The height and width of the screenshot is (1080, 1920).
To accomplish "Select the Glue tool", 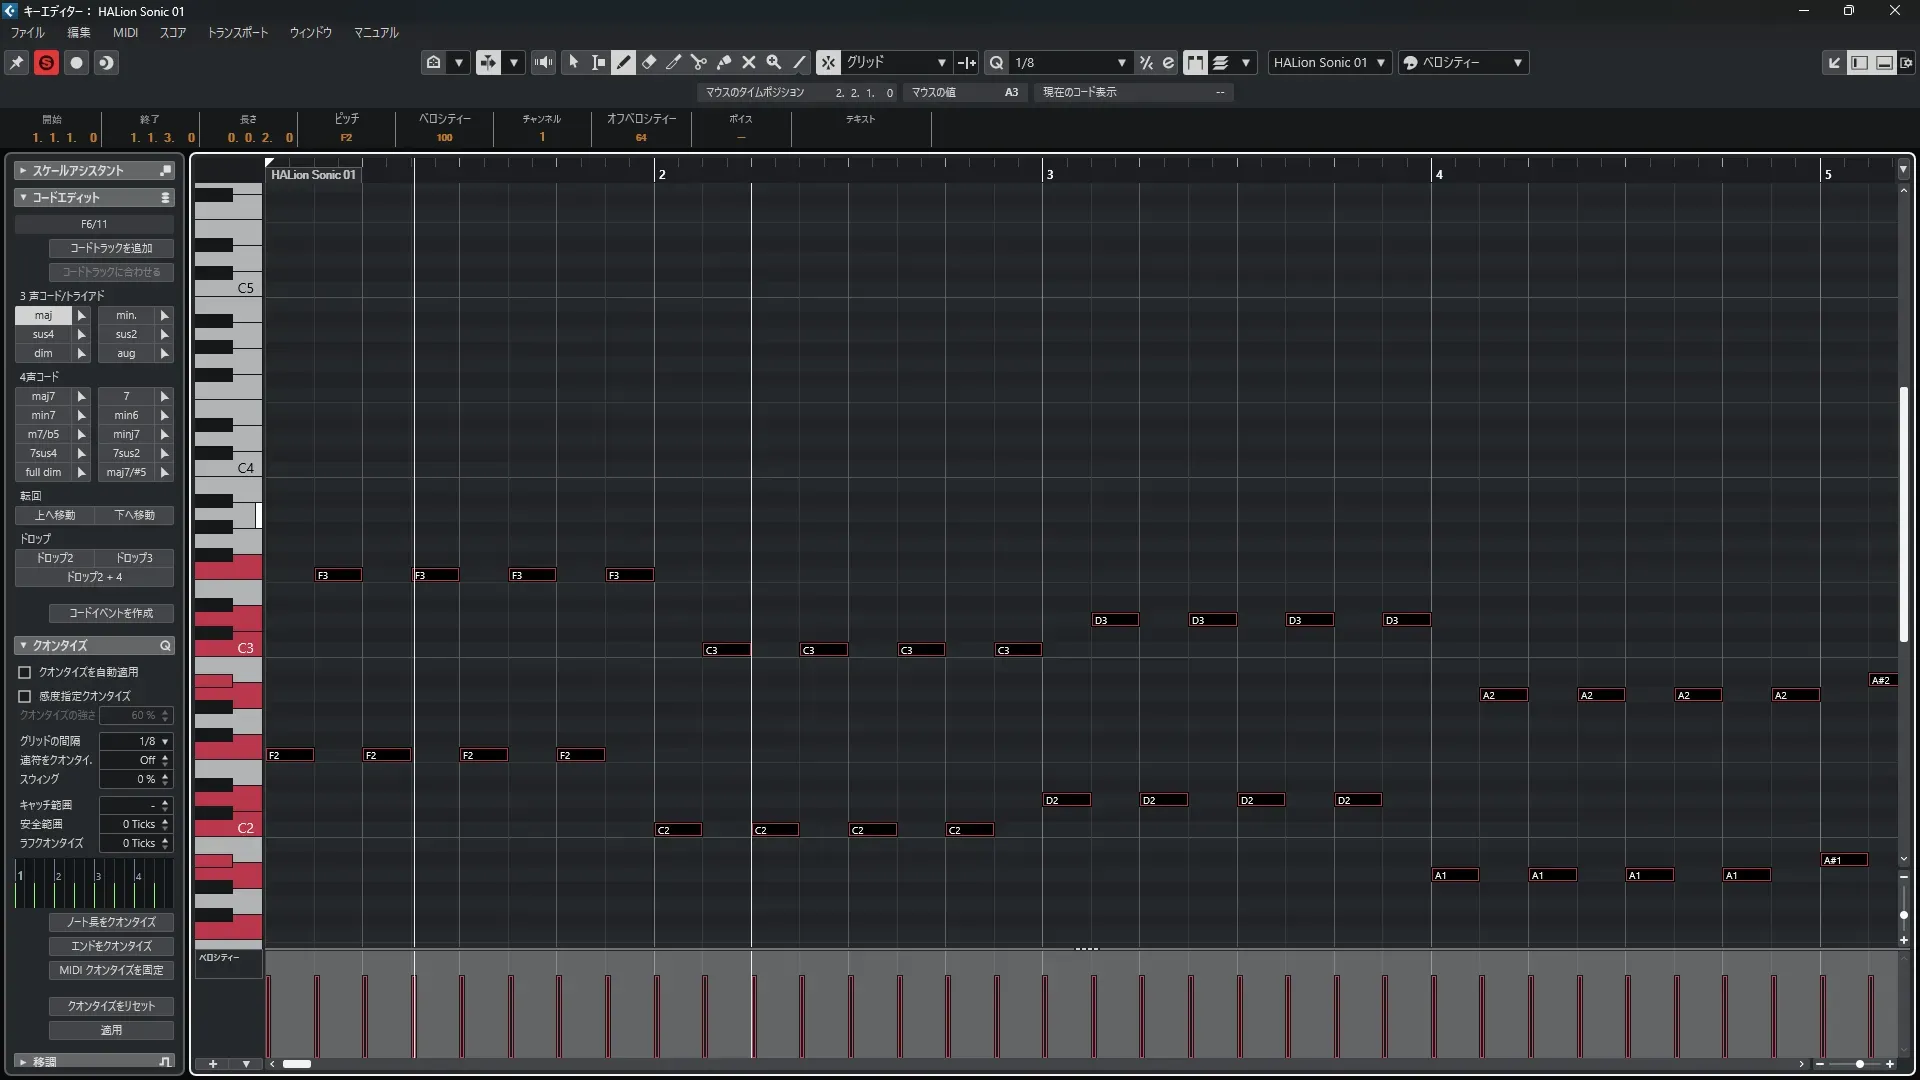I will coord(724,62).
